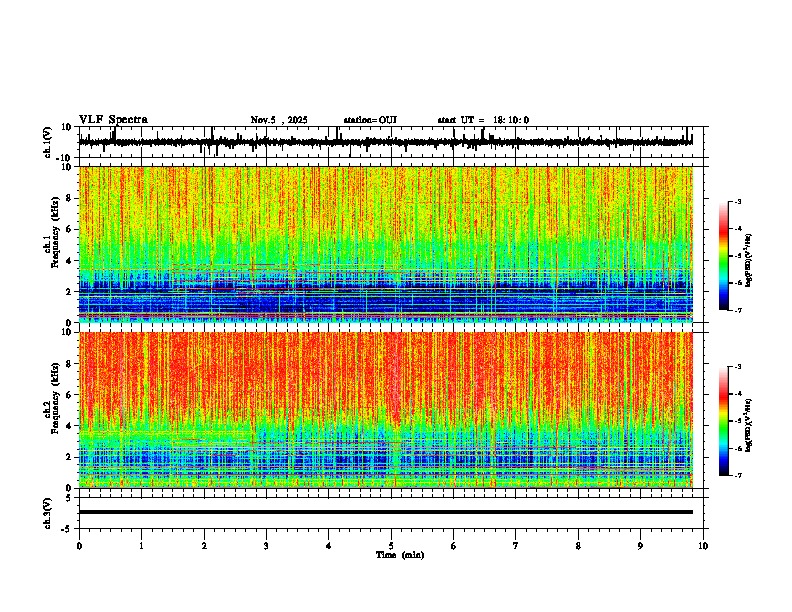This screenshot has height=612, width=792.
Task: Click the 4 kHz tick on ch.1 frequency axis
Action: click(70, 261)
